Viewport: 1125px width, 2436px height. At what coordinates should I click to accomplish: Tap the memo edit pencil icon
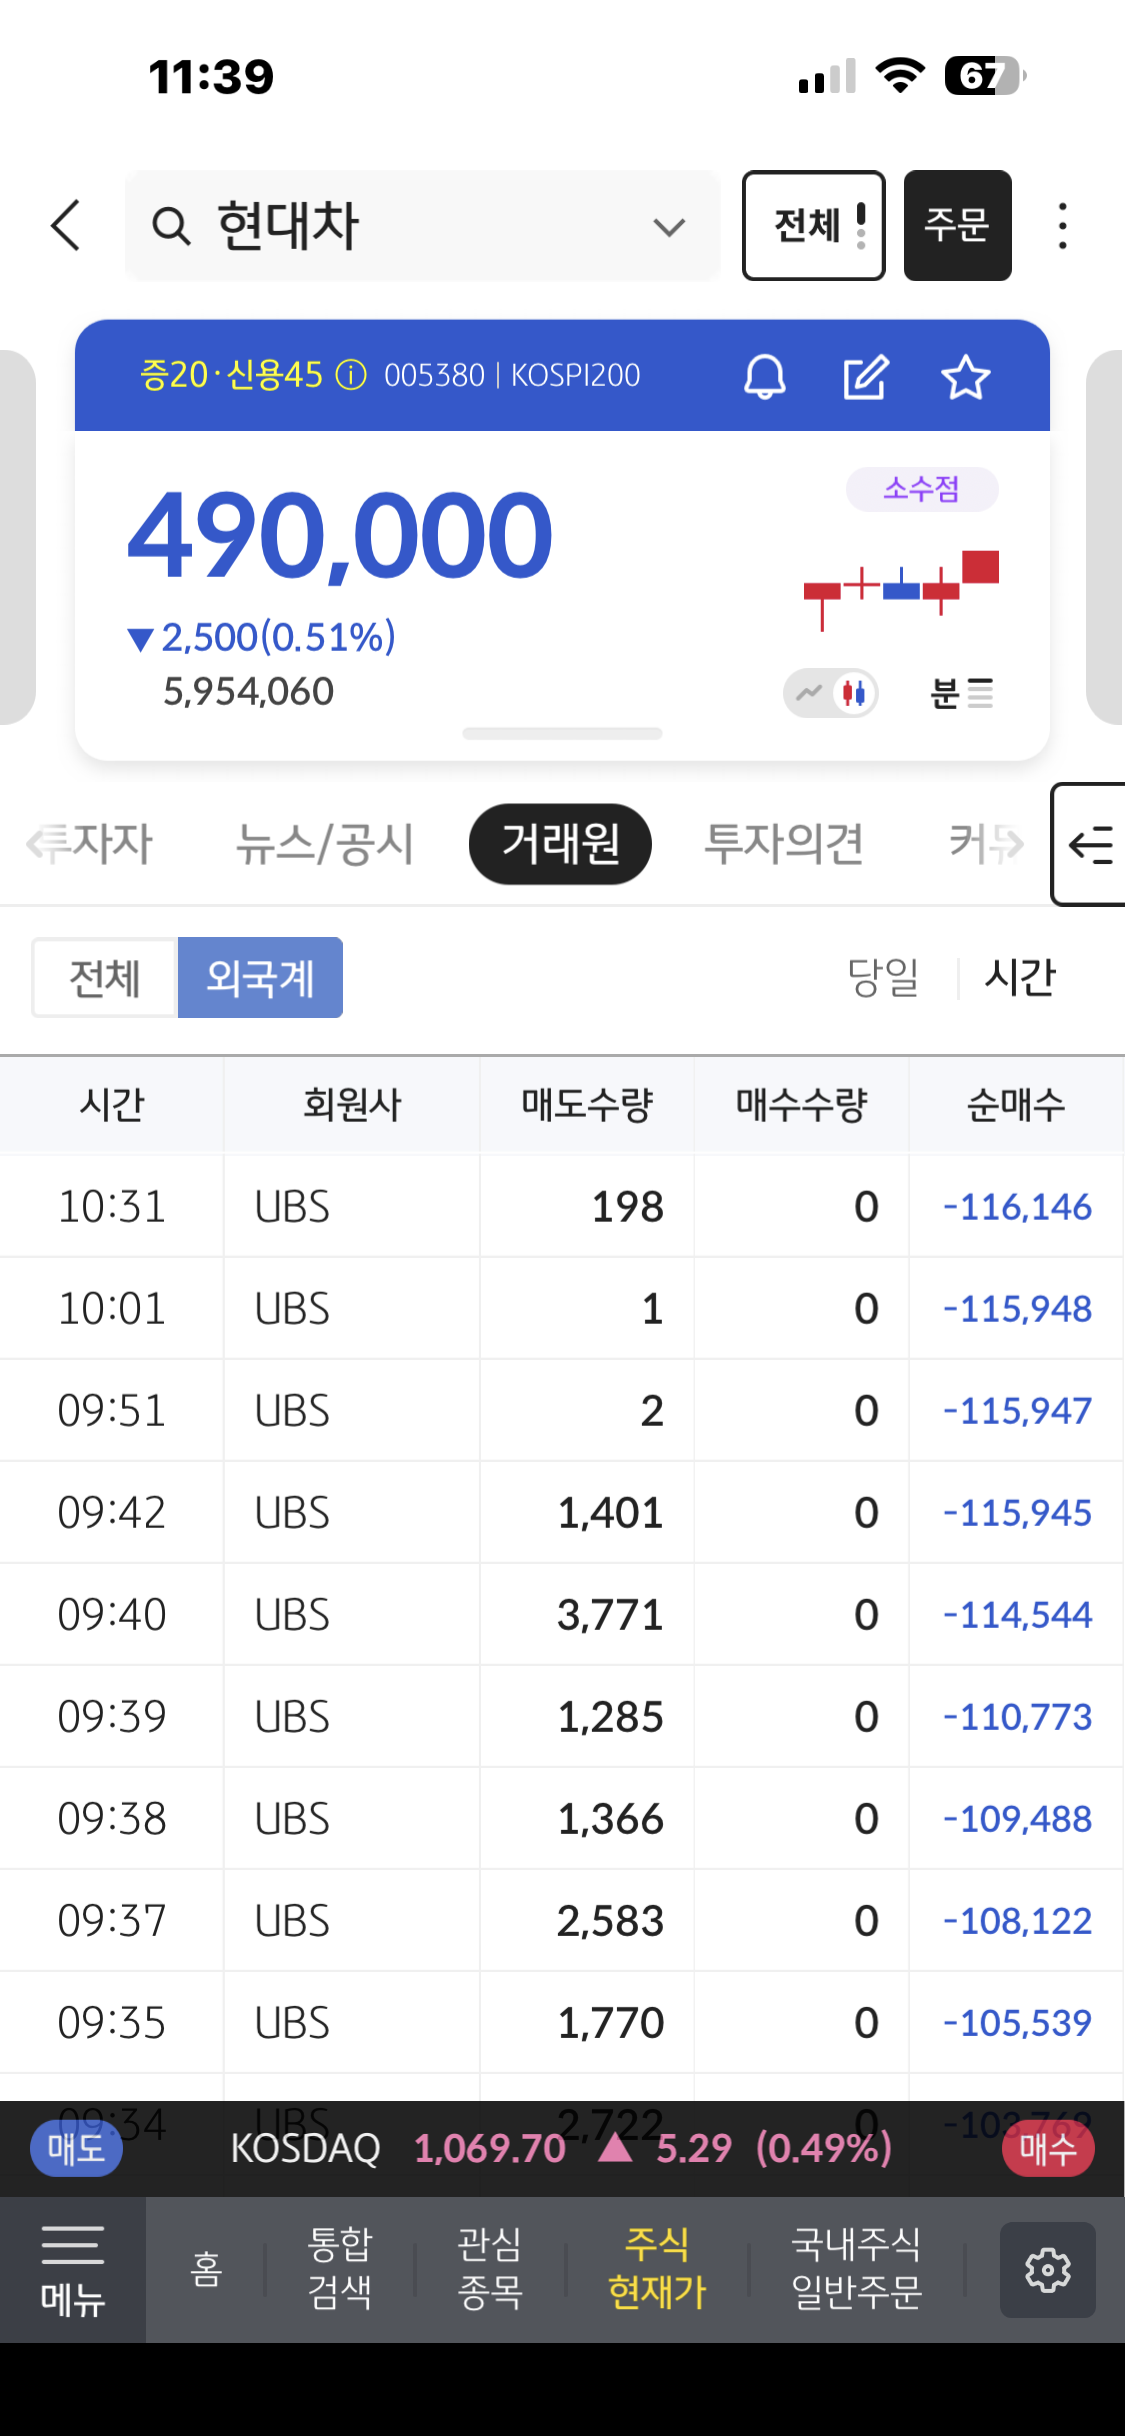tap(865, 377)
